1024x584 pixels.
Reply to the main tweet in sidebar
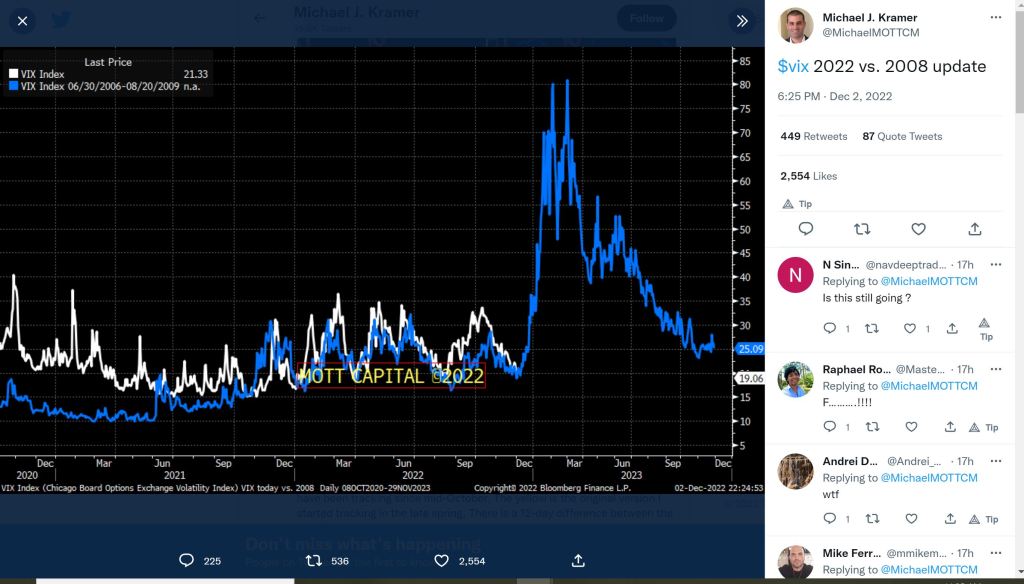click(x=806, y=229)
